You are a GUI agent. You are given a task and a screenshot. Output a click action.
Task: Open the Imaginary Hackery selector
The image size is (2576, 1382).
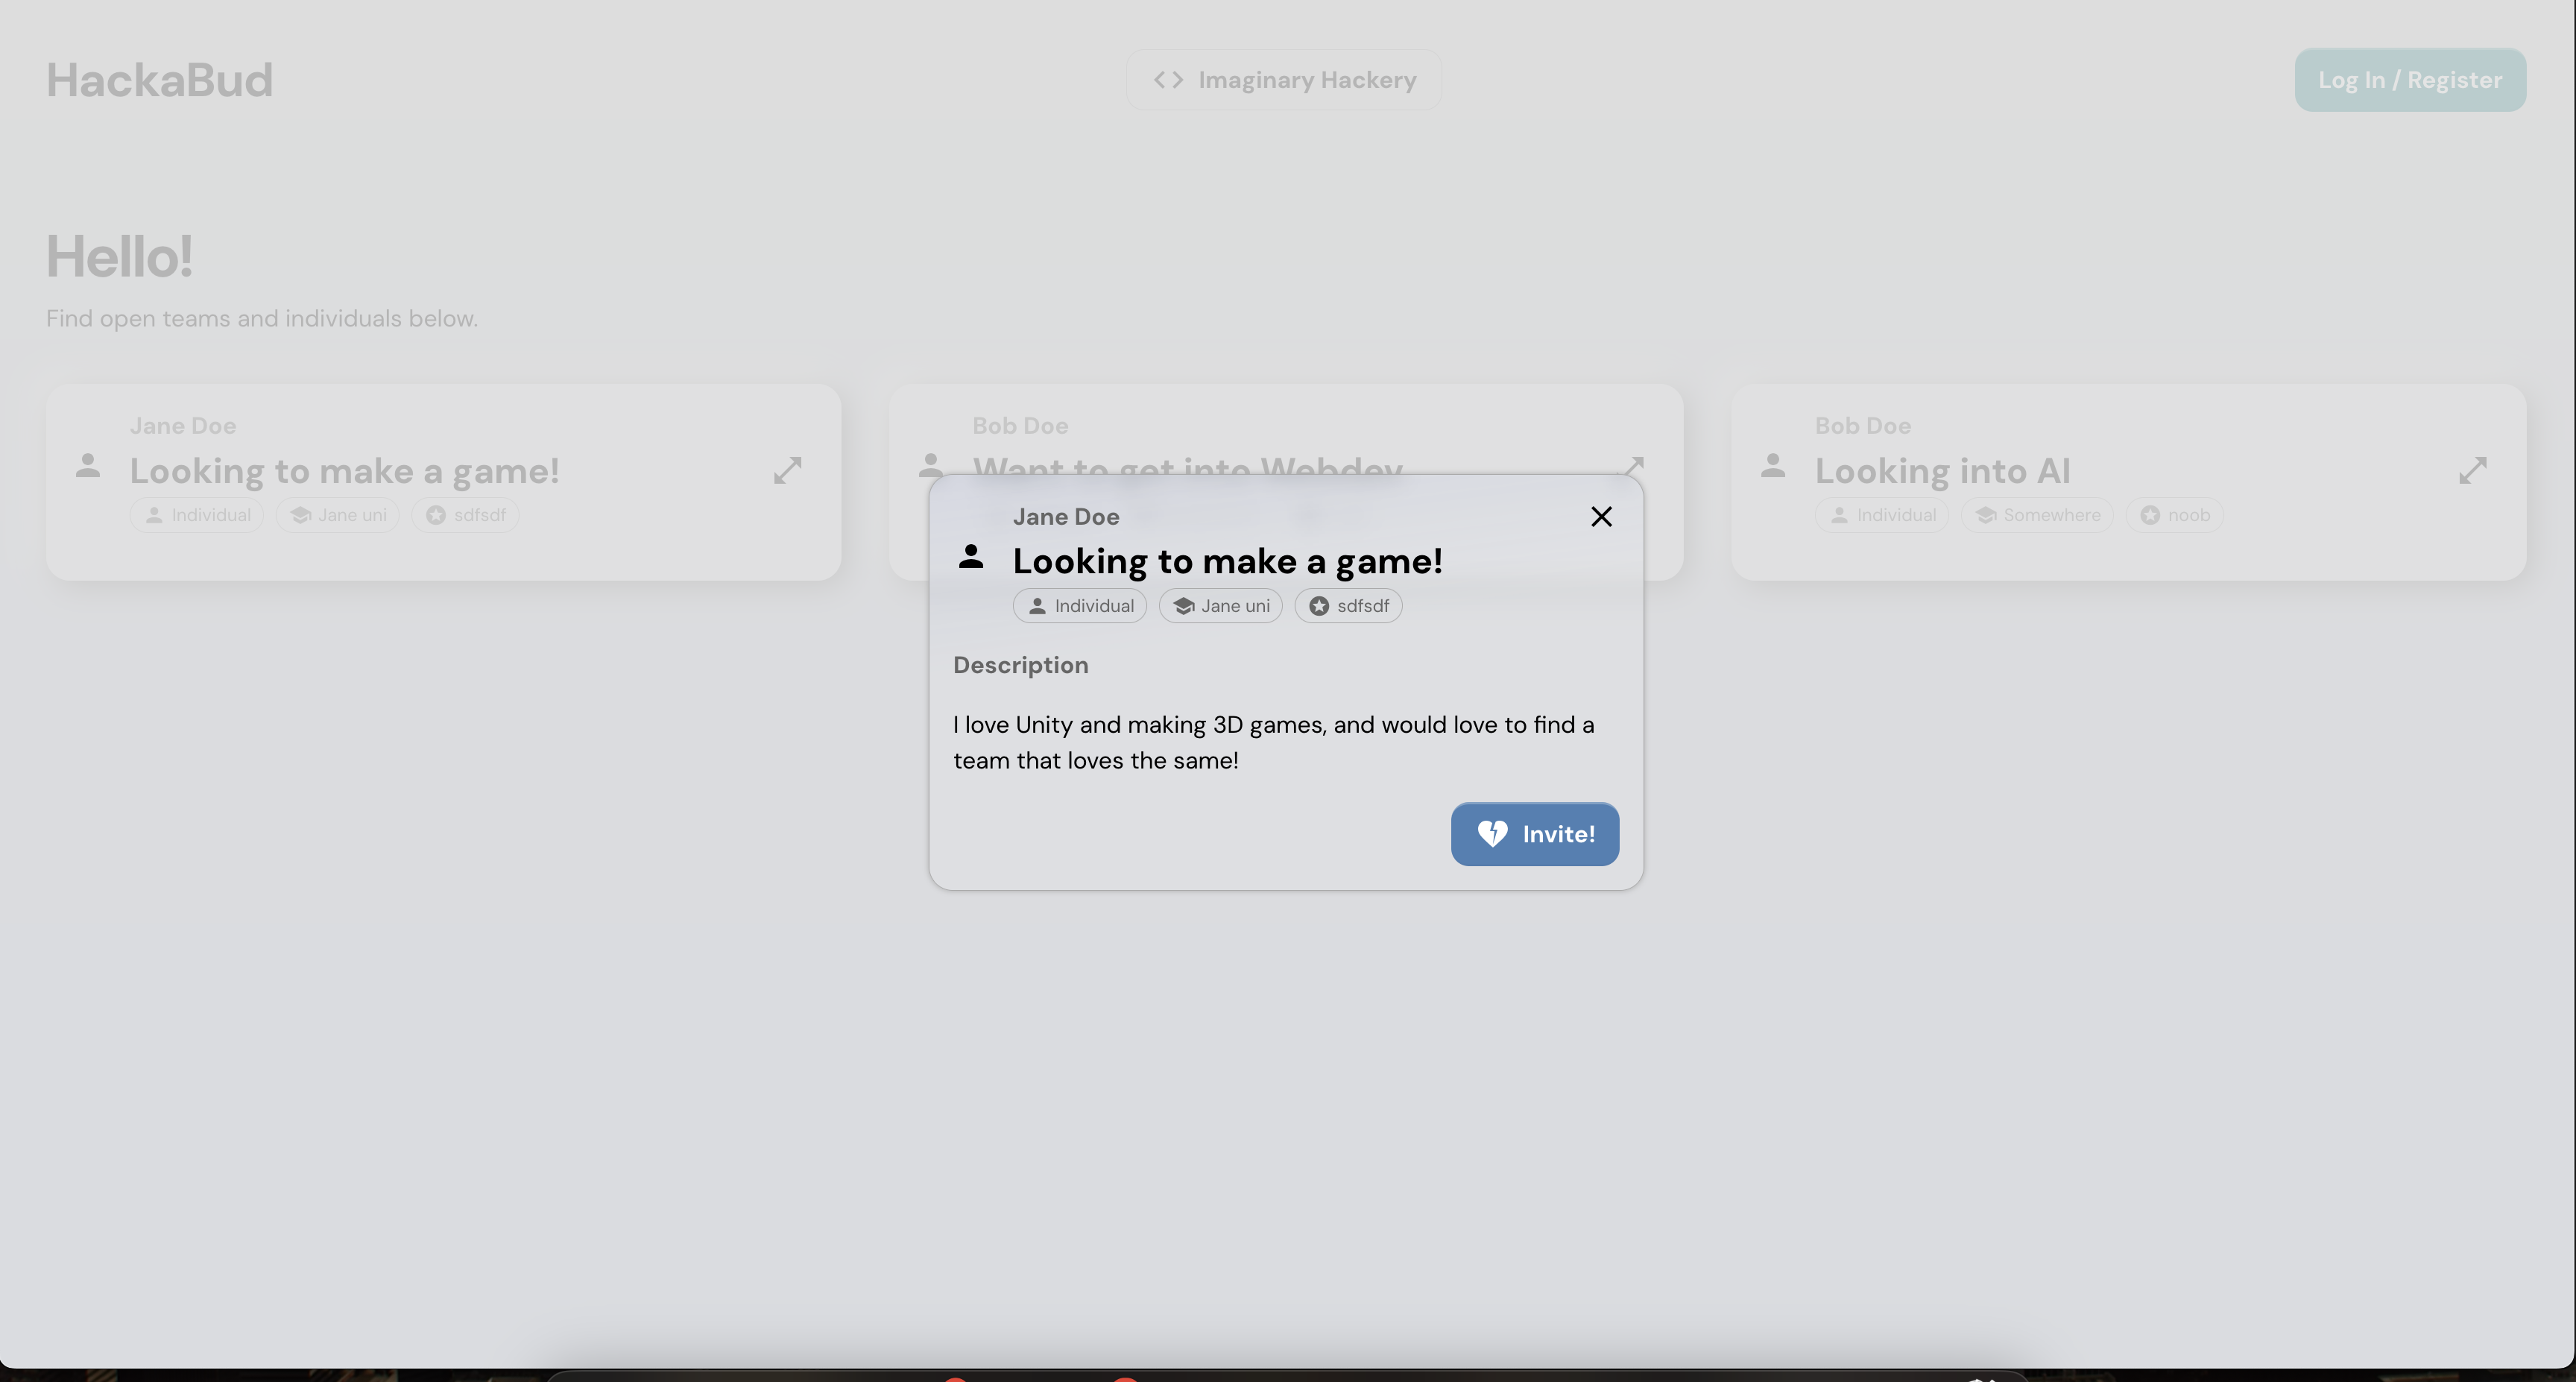(1283, 80)
